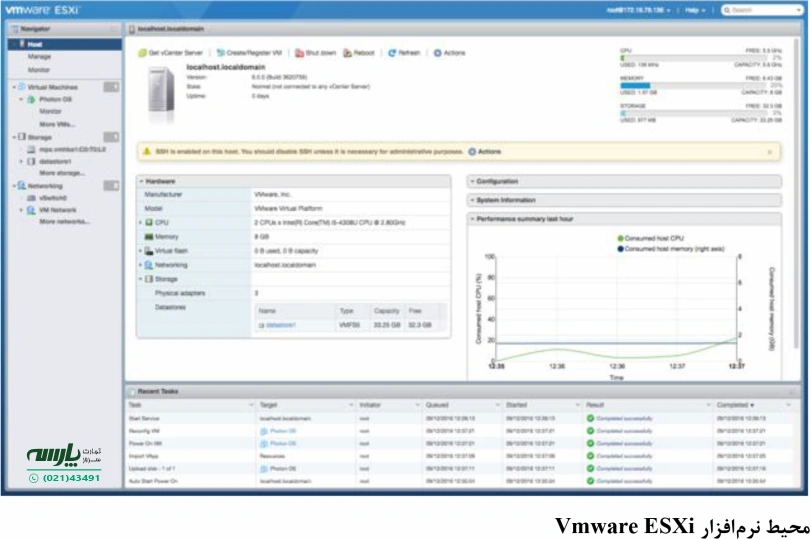The image size is (811, 539).
Task: Sort Recent Tasks by Initiator column
Action: [389, 405]
